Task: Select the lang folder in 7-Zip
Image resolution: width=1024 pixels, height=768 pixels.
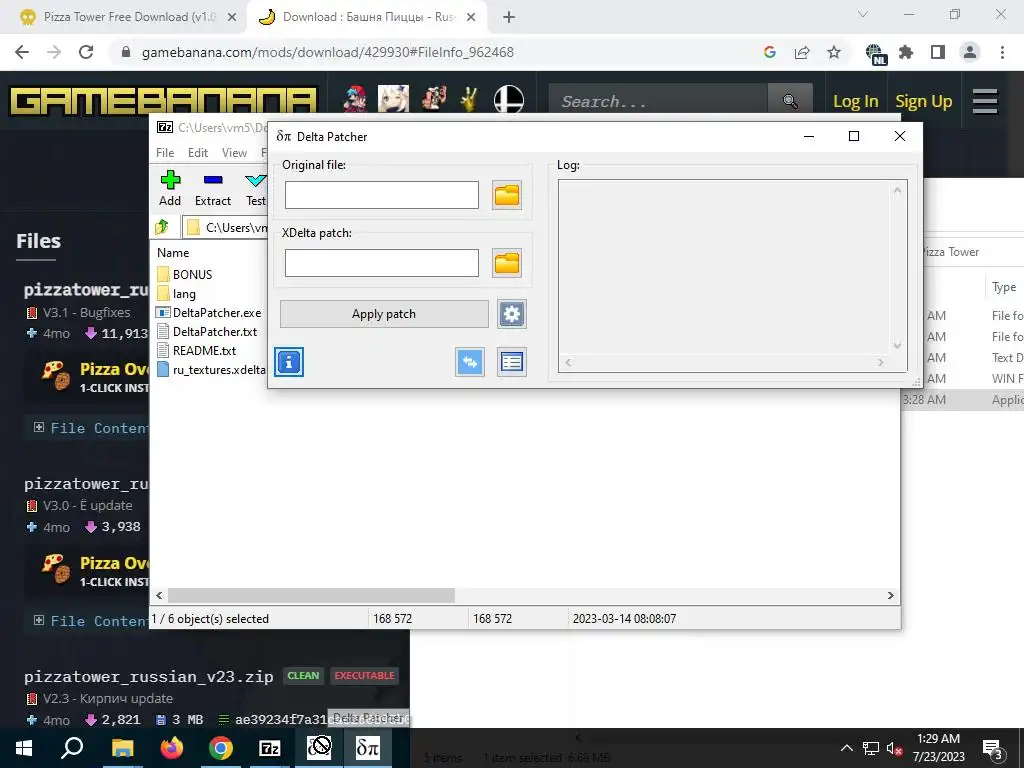Action: (x=176, y=294)
